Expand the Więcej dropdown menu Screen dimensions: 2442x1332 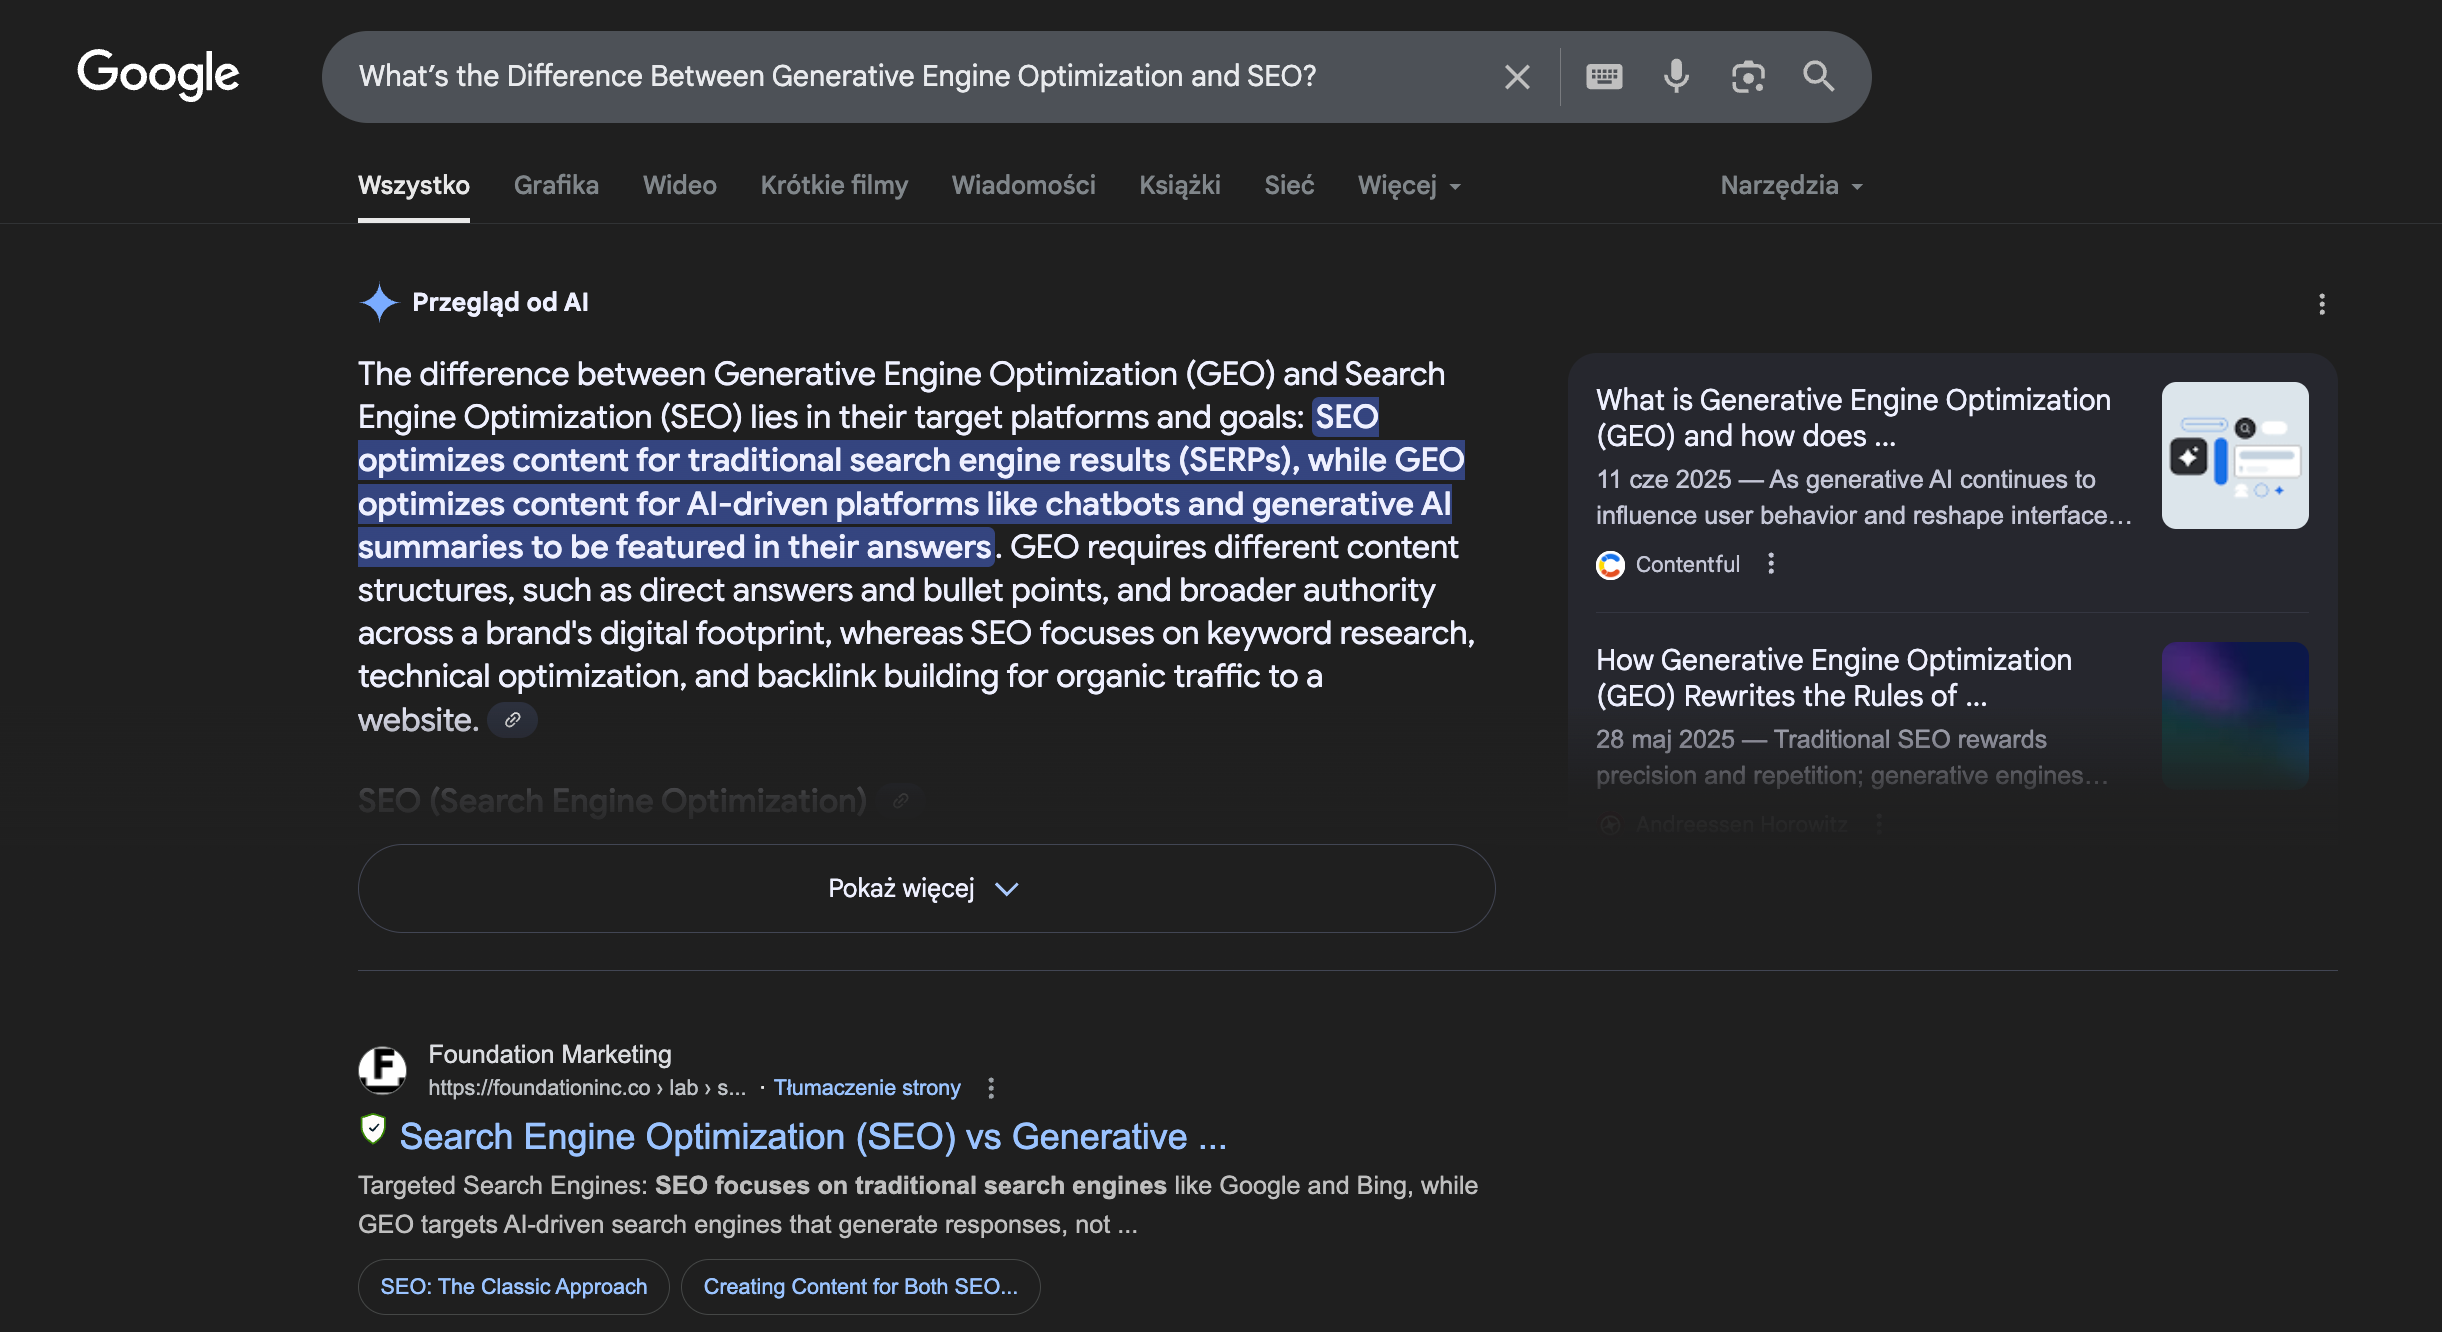1409,186
